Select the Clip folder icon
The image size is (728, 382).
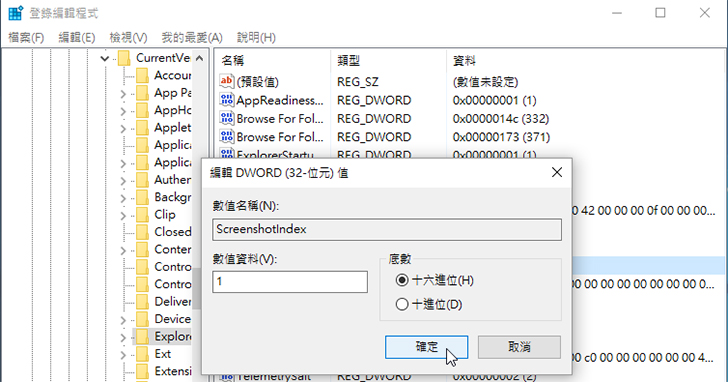(x=143, y=214)
